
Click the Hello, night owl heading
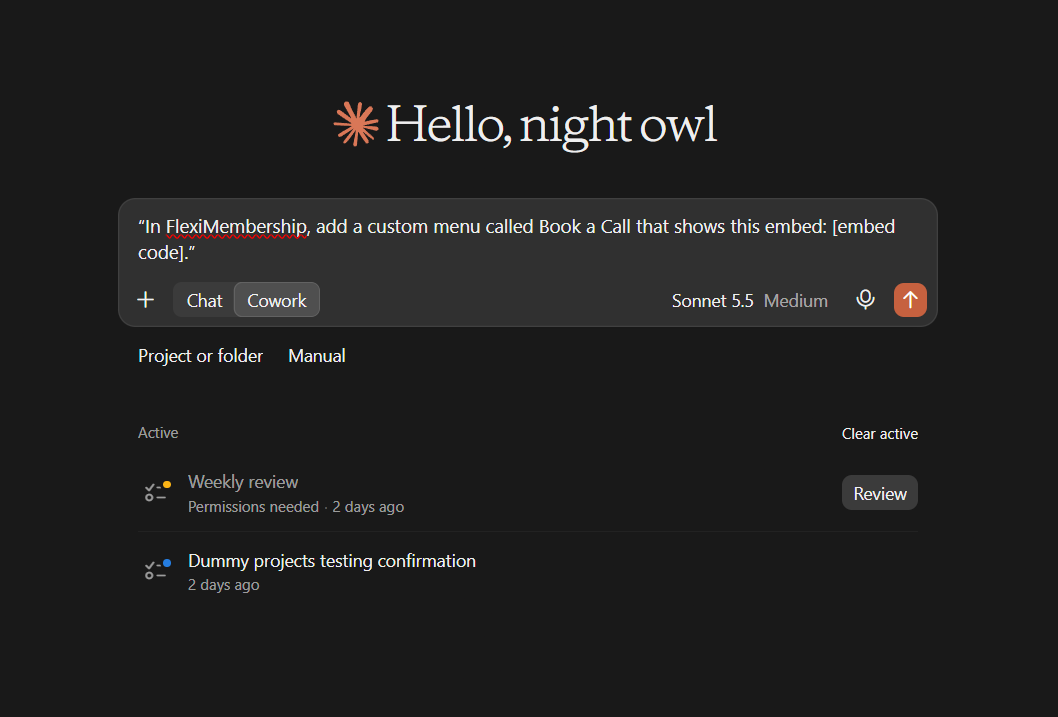coord(551,125)
